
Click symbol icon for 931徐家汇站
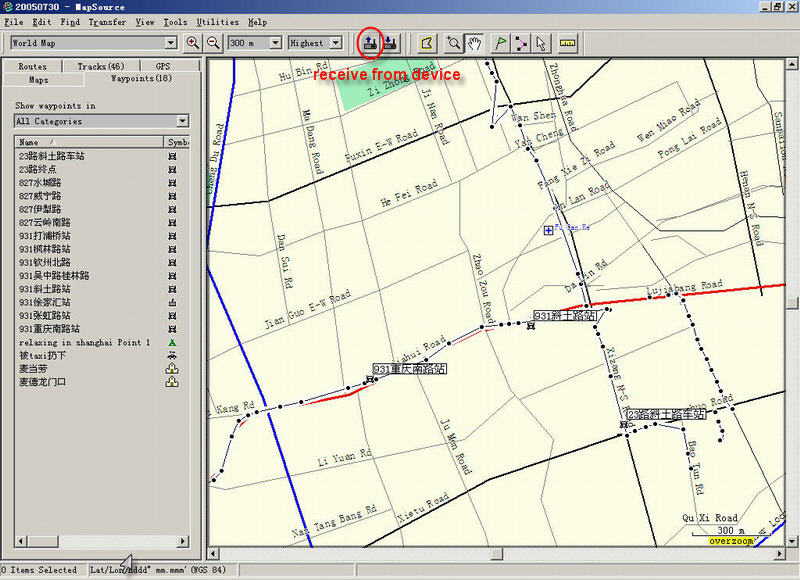pos(172,302)
